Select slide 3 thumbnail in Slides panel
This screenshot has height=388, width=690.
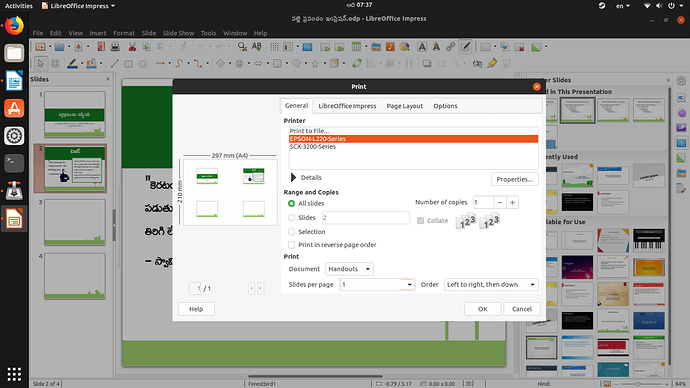(75, 222)
